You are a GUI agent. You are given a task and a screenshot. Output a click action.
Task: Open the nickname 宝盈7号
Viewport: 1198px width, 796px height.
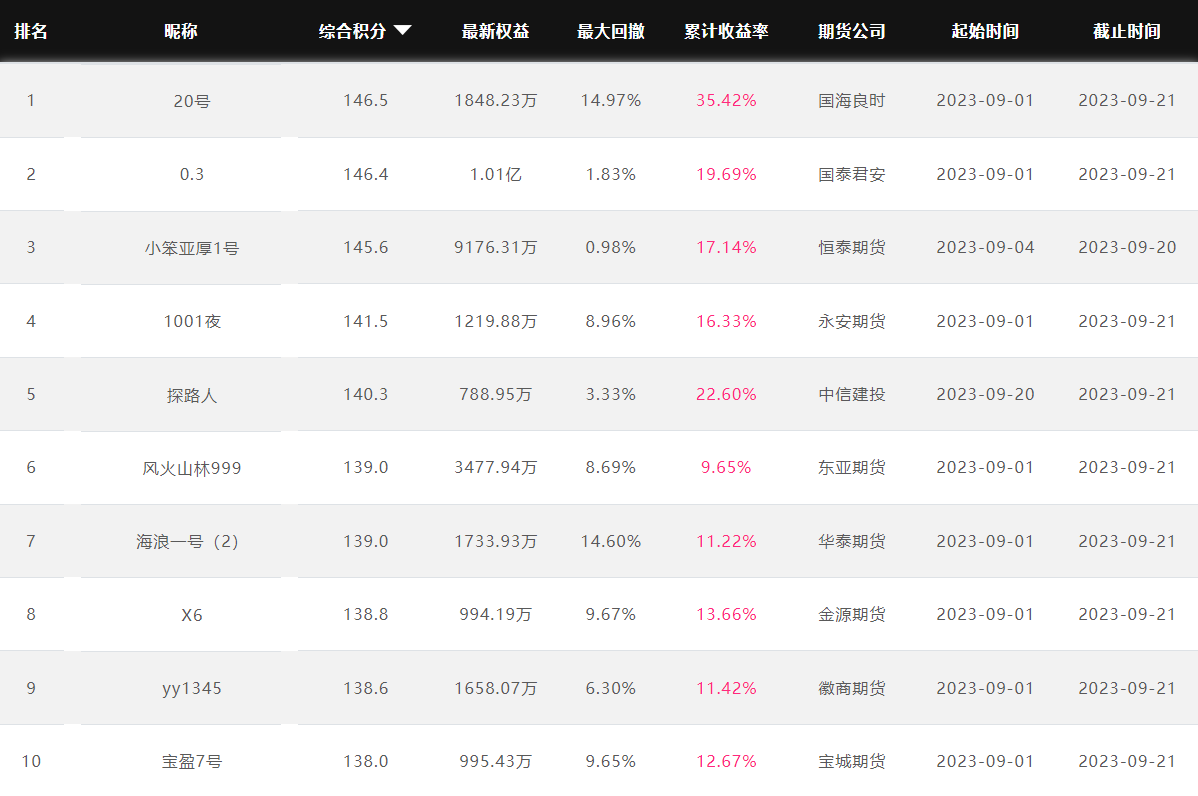[x=192, y=762]
